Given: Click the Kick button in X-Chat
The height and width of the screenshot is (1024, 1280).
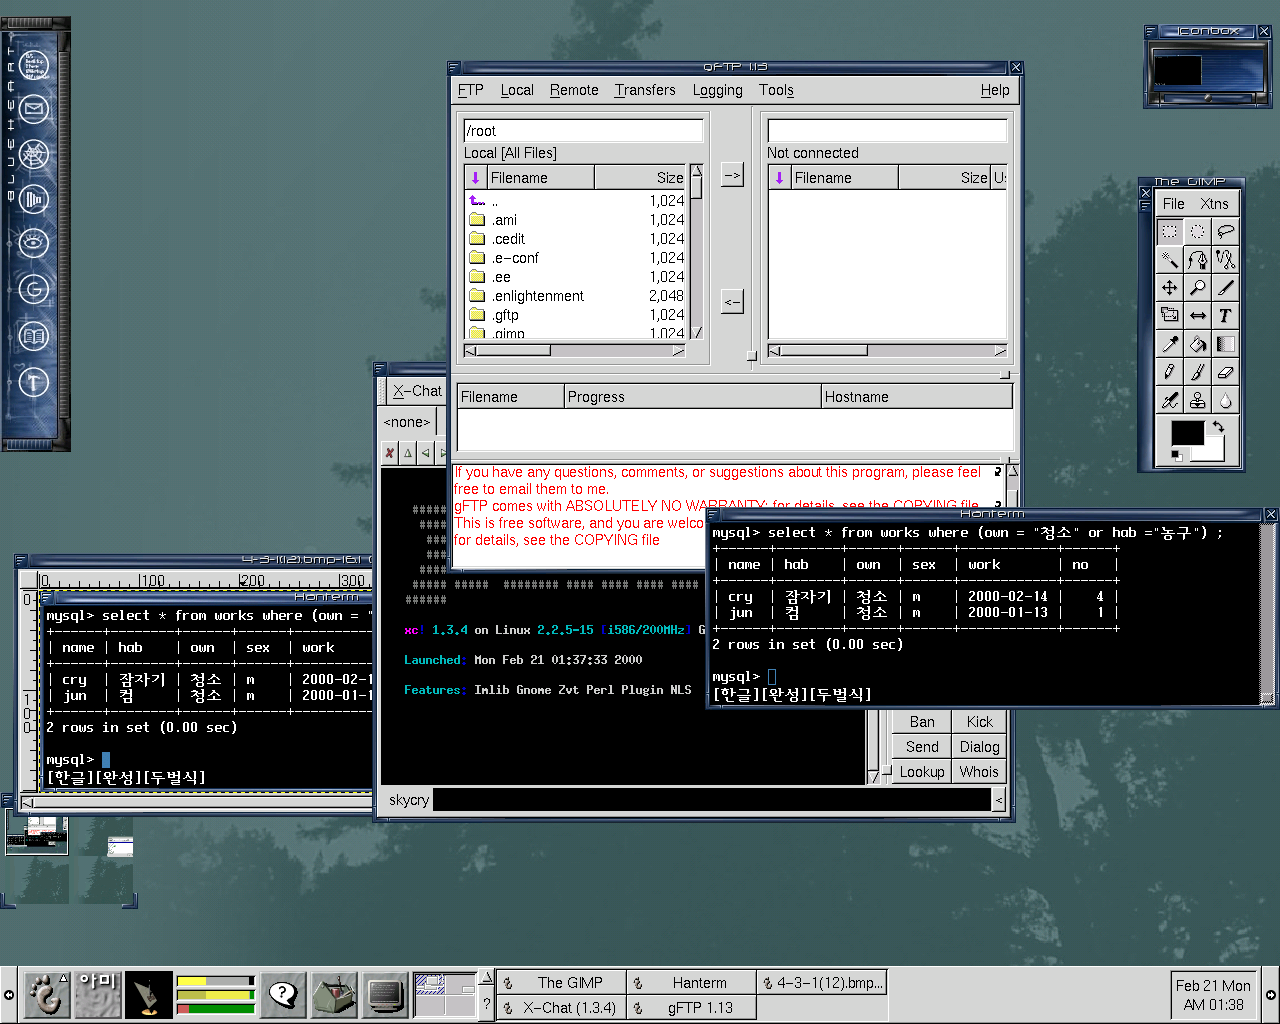Looking at the screenshot, I should point(980,722).
